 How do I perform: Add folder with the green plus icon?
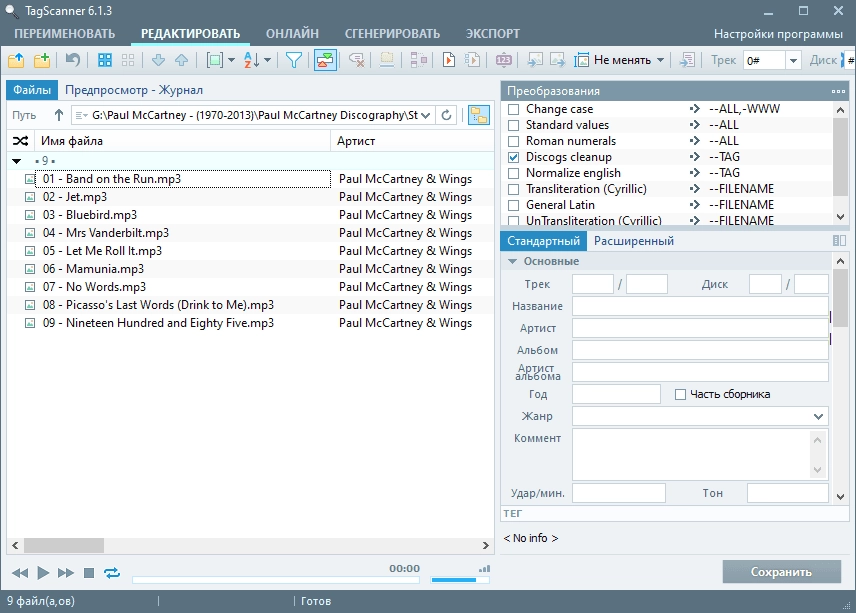tap(41, 60)
